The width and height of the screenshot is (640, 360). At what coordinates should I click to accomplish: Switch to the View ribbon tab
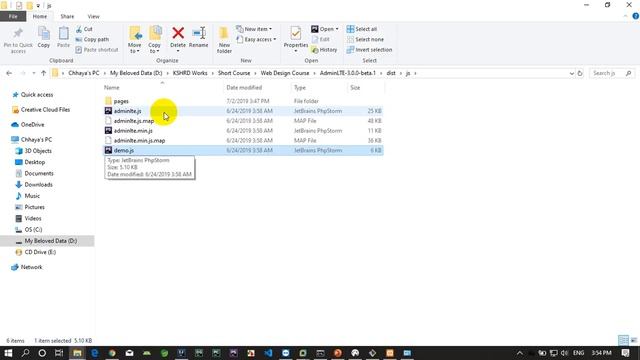[x=93, y=16]
